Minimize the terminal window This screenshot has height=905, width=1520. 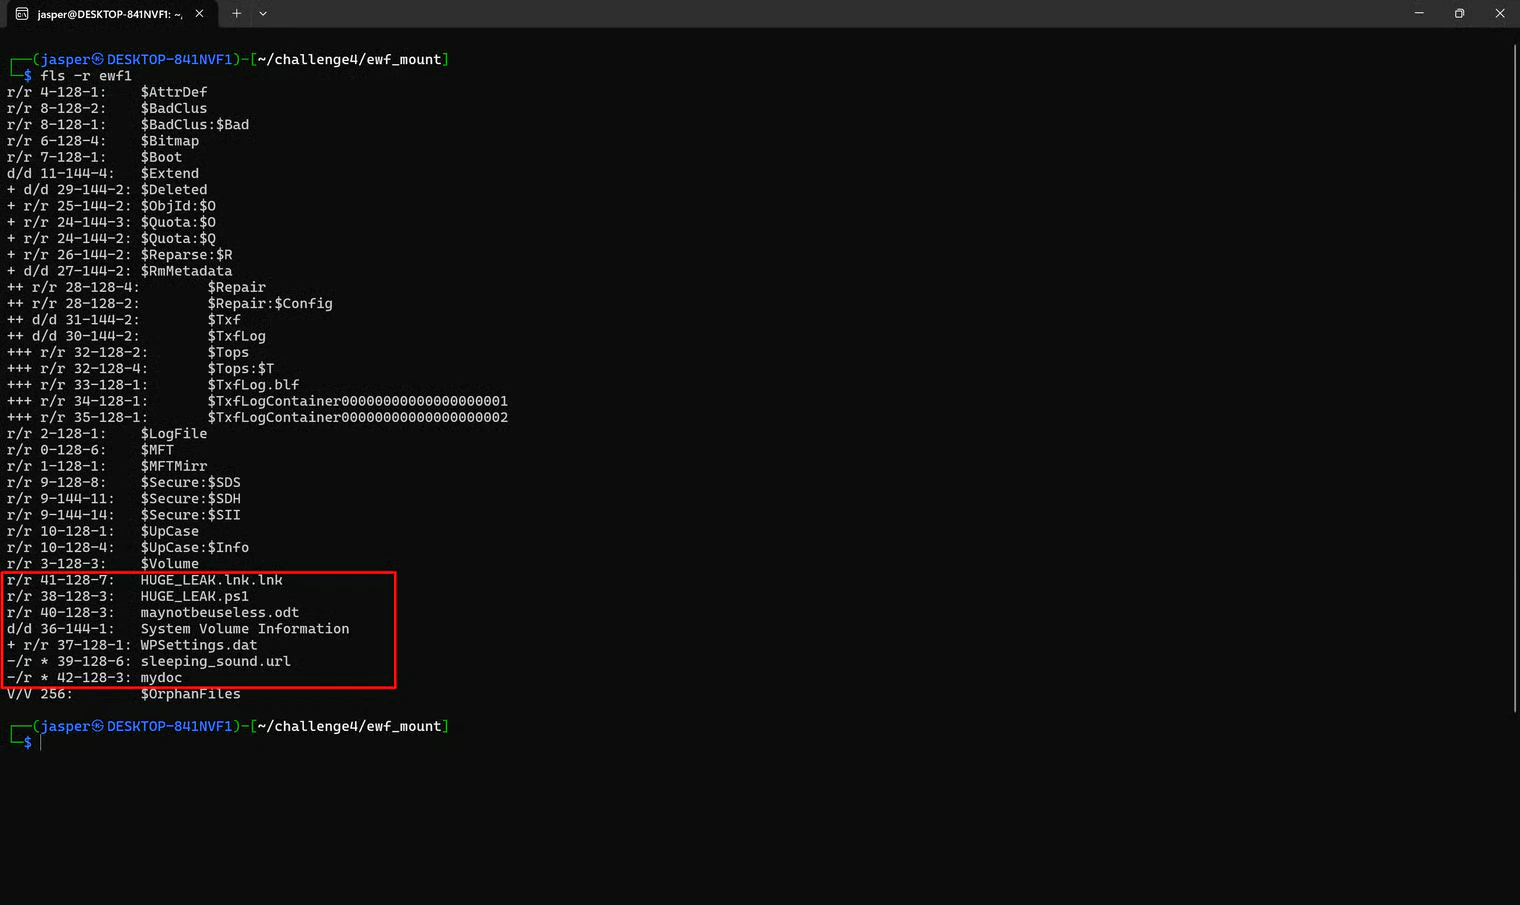coord(1418,13)
